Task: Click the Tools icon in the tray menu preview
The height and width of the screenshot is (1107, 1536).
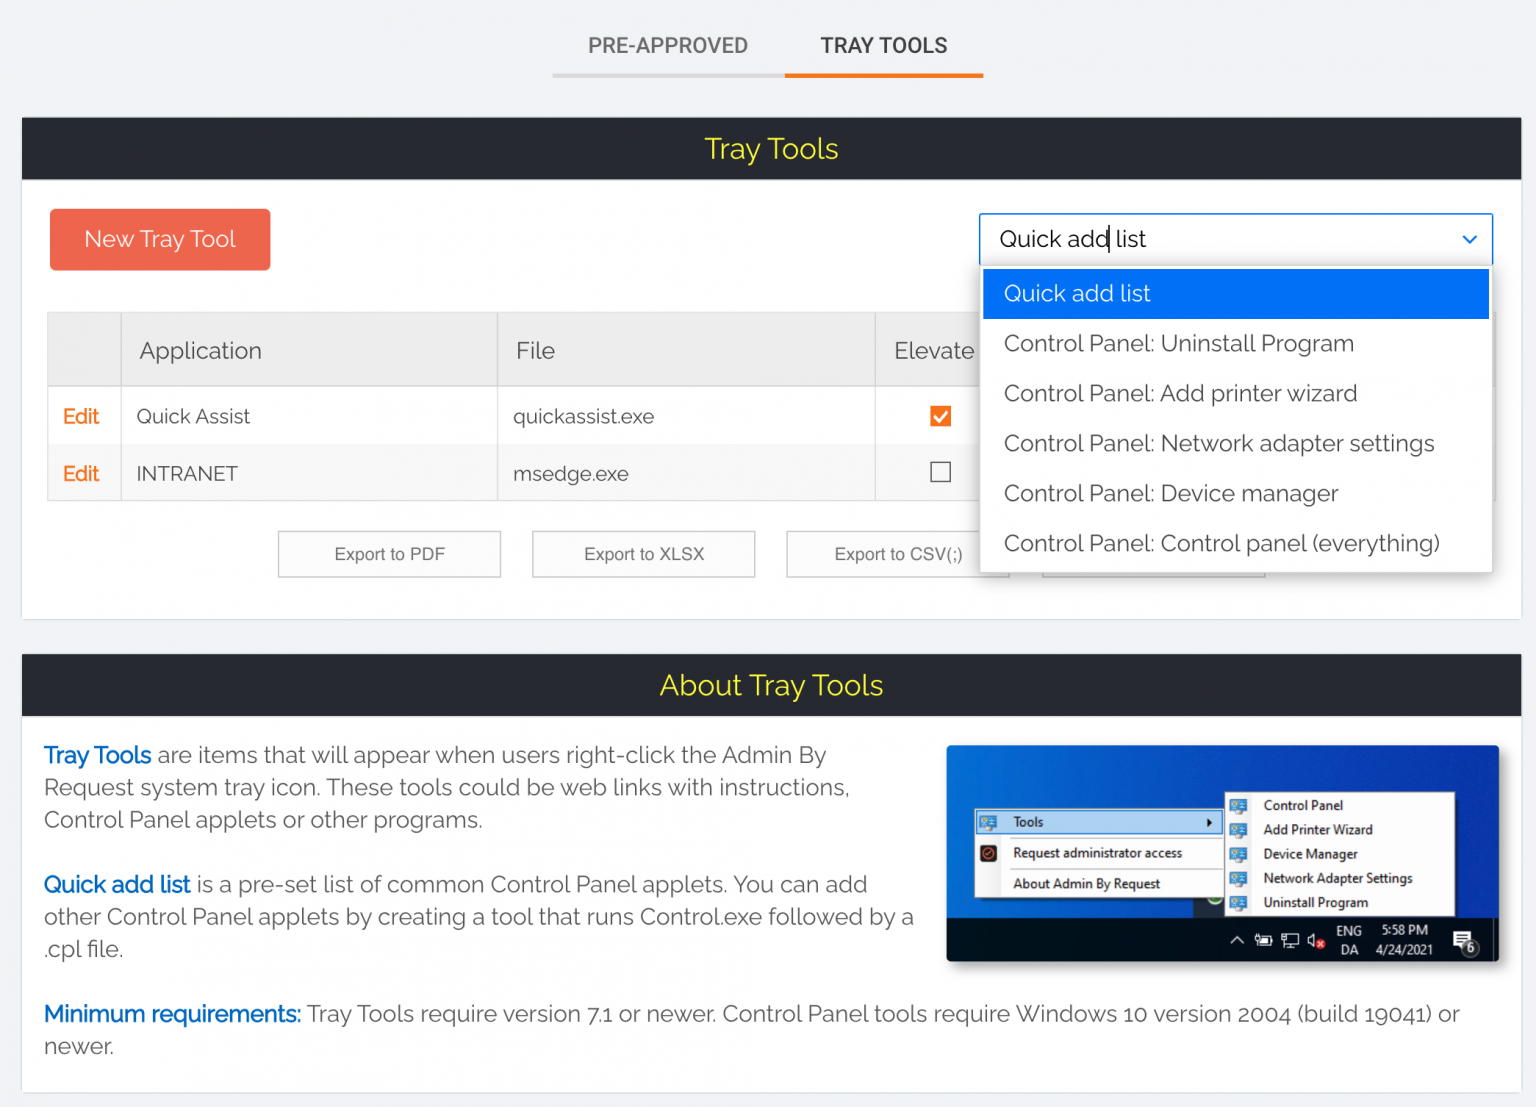Action: coord(987,822)
